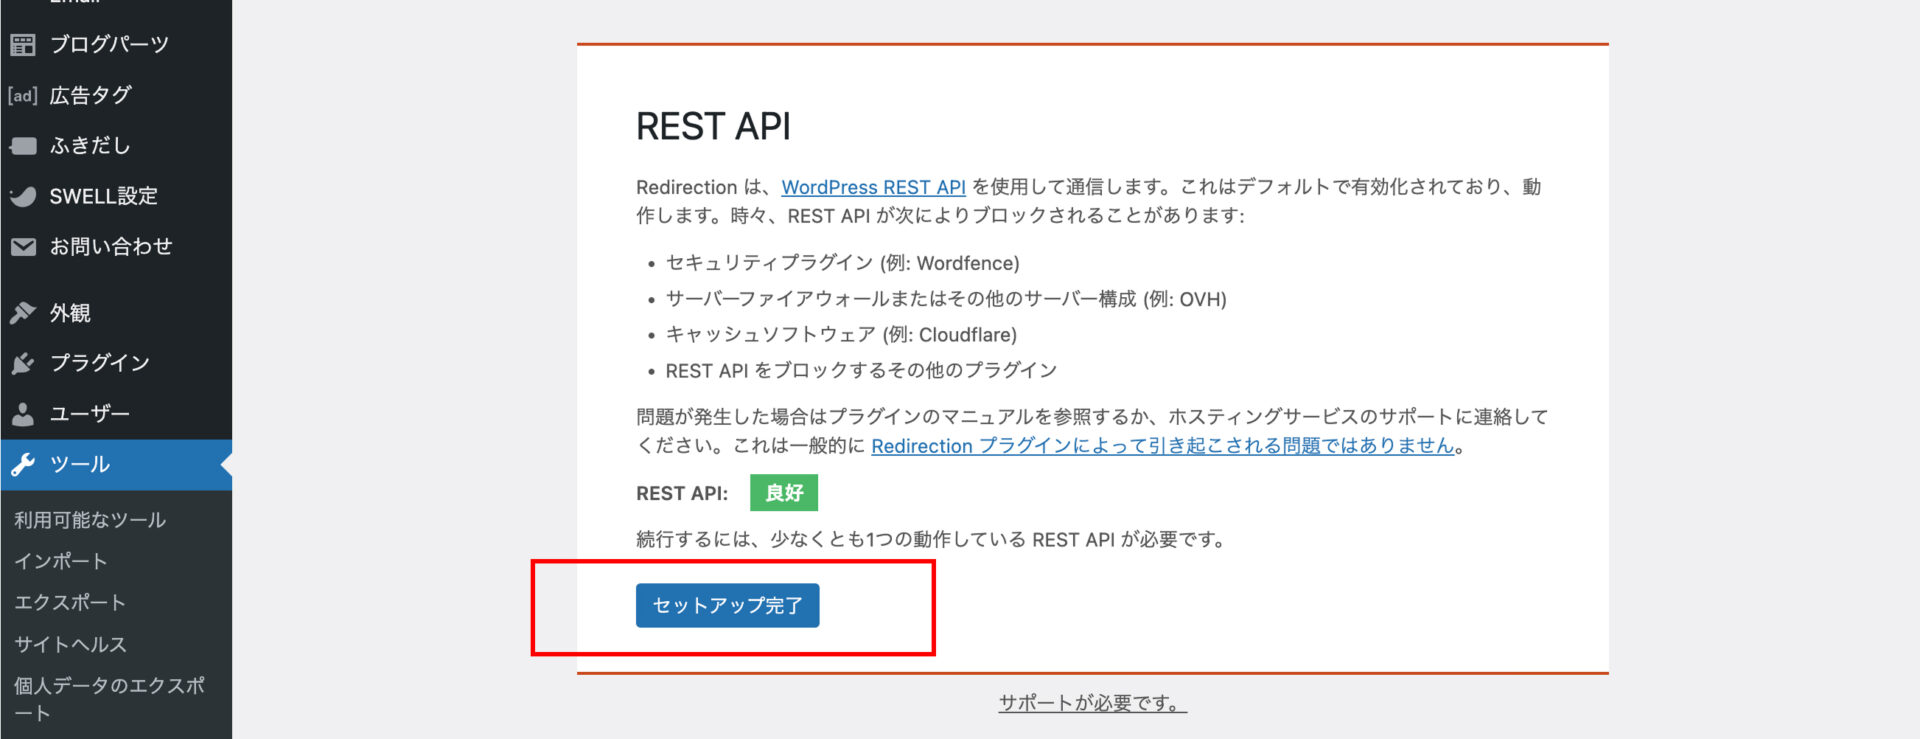Click the REST API をブロックするその他のプラグイン bullet
Viewport: 1920px width, 739px height.
coord(861,371)
